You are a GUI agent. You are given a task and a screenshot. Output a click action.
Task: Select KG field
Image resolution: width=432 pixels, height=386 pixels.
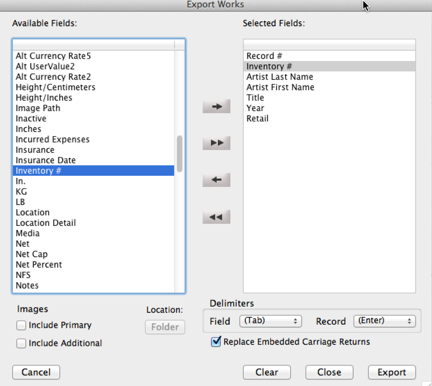tap(93, 191)
